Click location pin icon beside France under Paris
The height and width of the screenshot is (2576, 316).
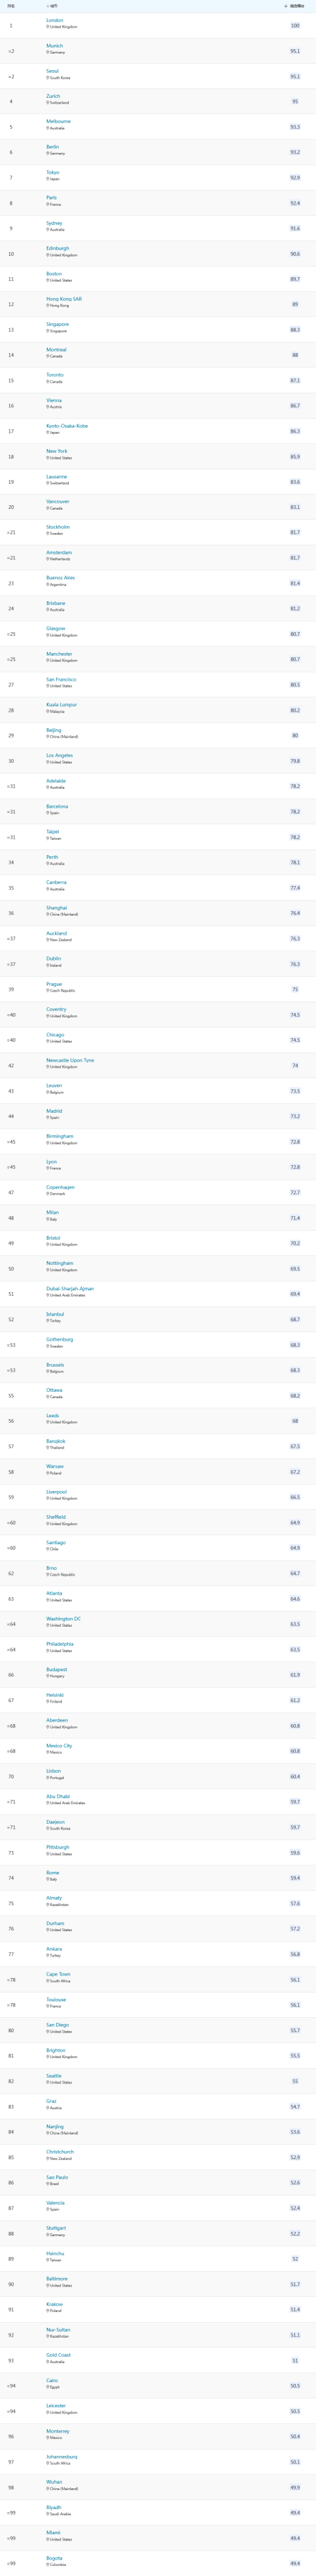point(48,204)
